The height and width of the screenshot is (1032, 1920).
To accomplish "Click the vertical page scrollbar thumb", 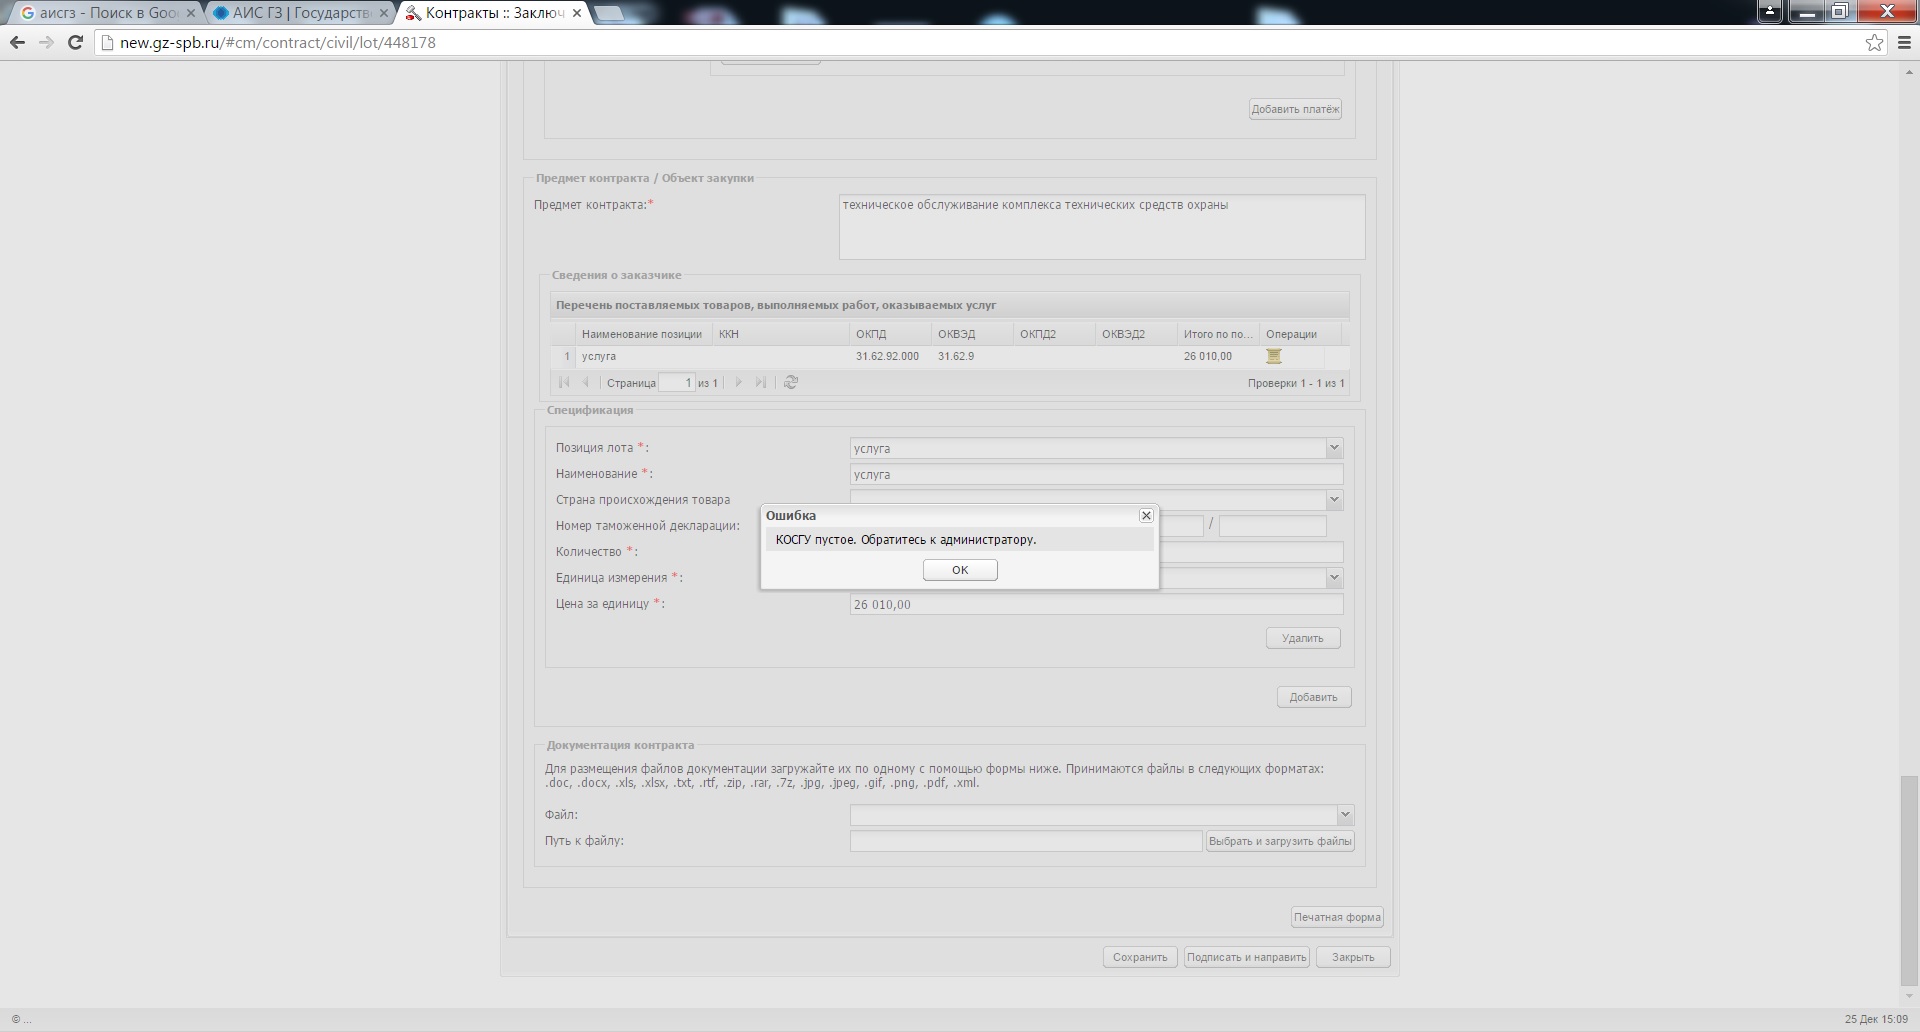I will coord(1909,881).
